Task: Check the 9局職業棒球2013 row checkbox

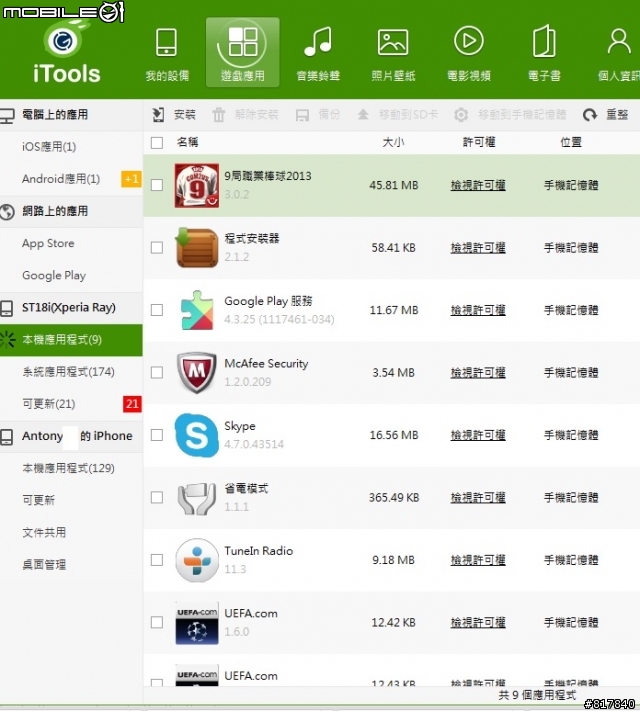Action: (157, 185)
